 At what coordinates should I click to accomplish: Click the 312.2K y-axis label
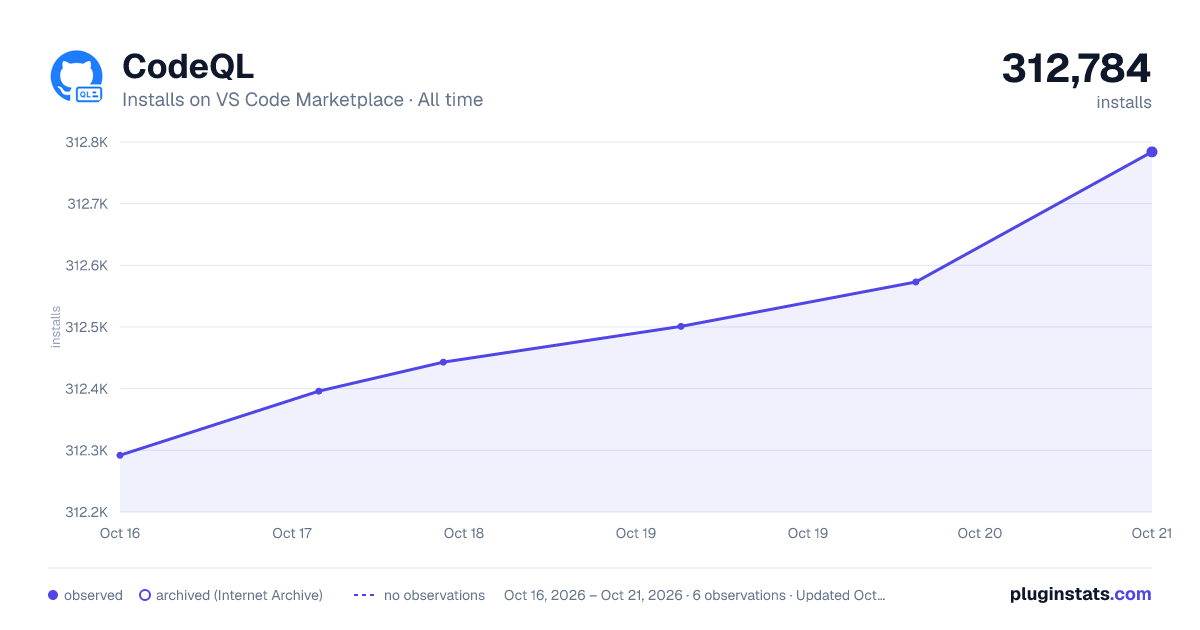pos(87,512)
